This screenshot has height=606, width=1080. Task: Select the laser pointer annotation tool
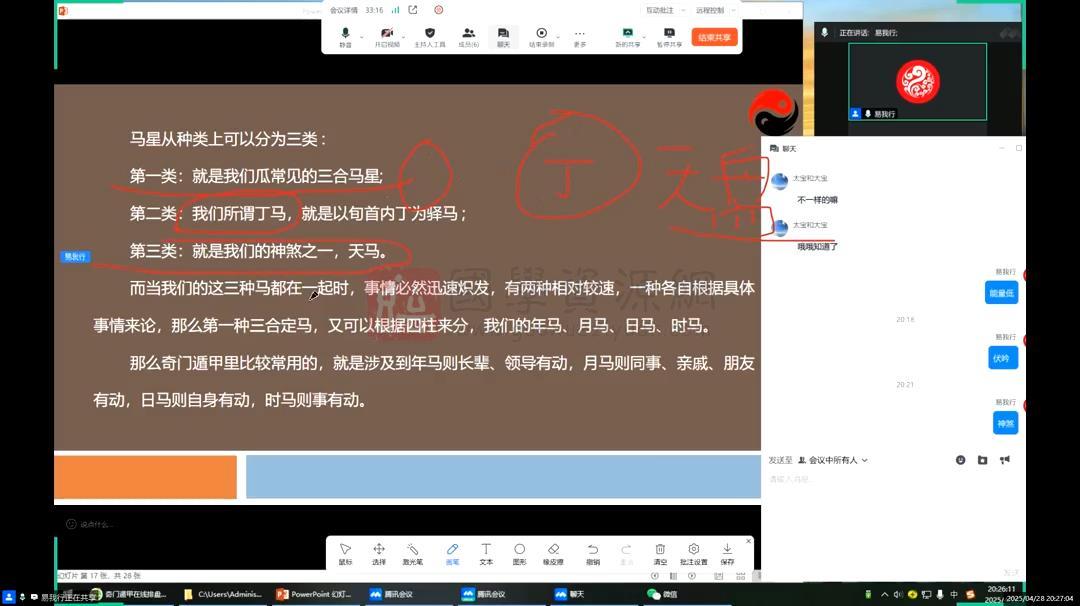(x=414, y=550)
